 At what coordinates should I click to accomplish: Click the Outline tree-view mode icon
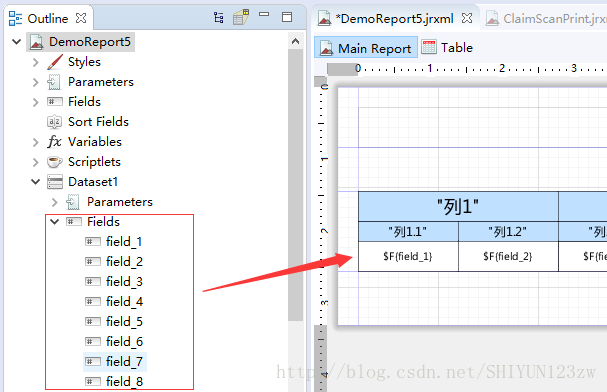219,17
